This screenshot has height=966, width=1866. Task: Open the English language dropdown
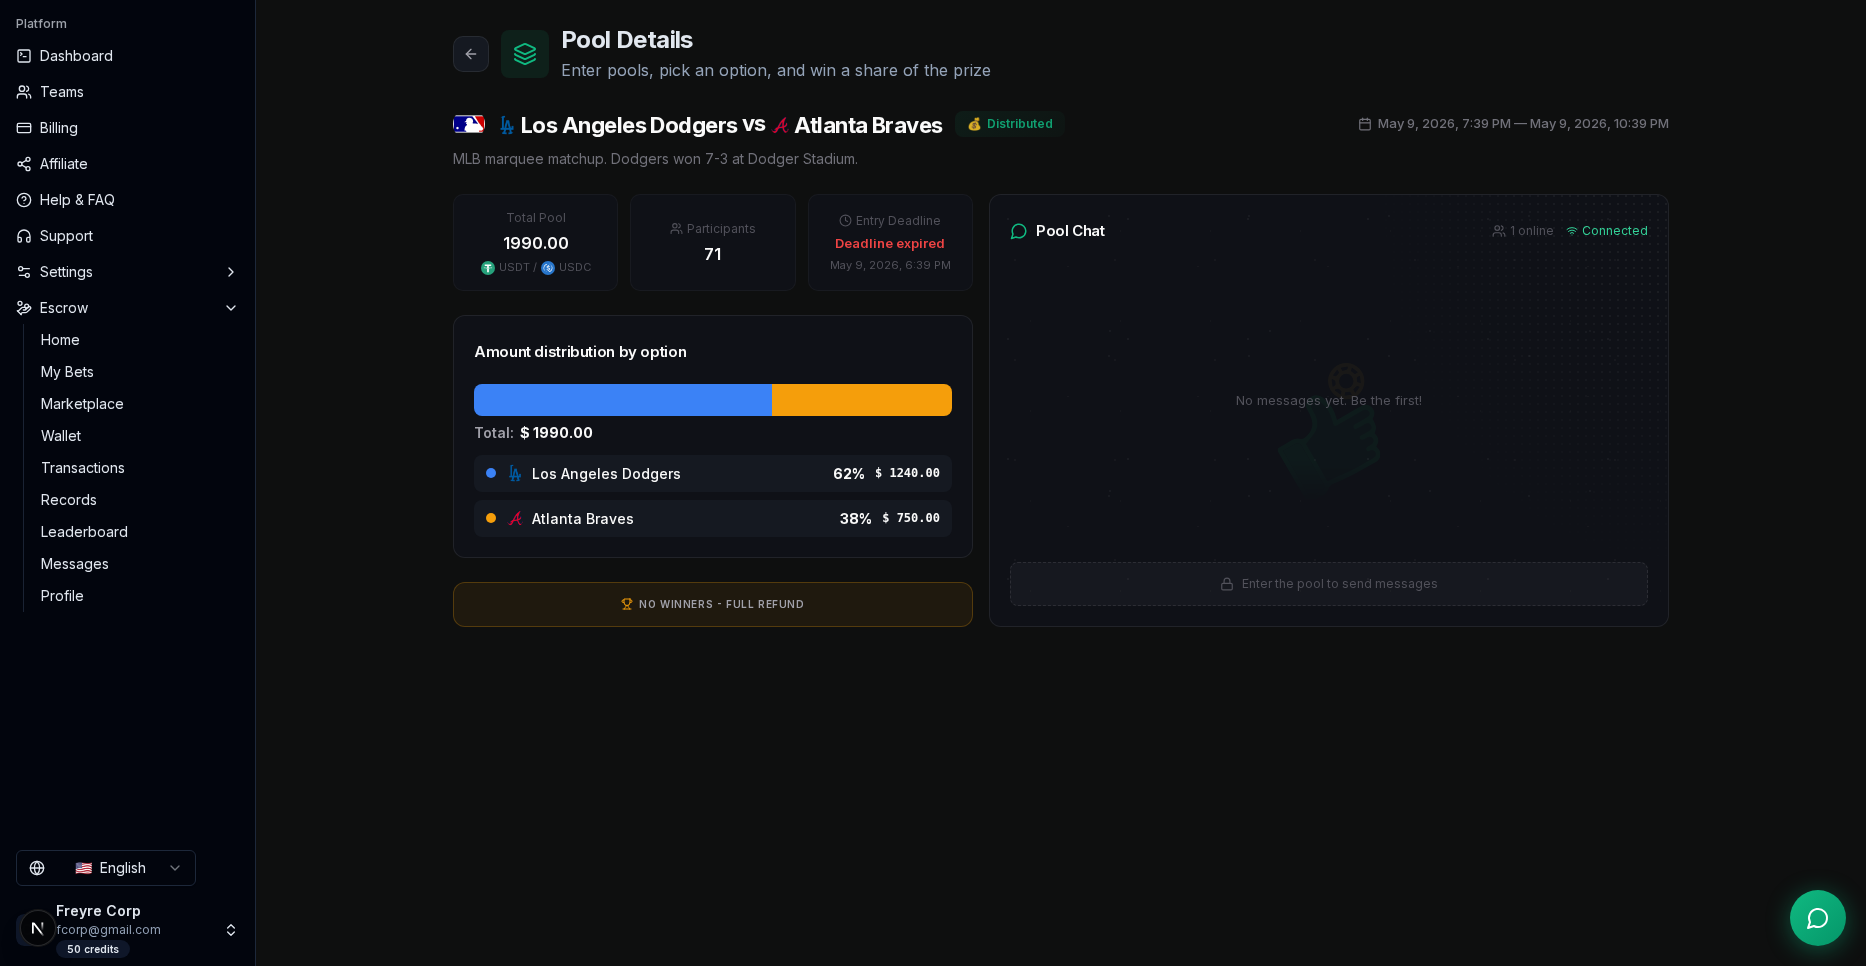pyautogui.click(x=106, y=868)
